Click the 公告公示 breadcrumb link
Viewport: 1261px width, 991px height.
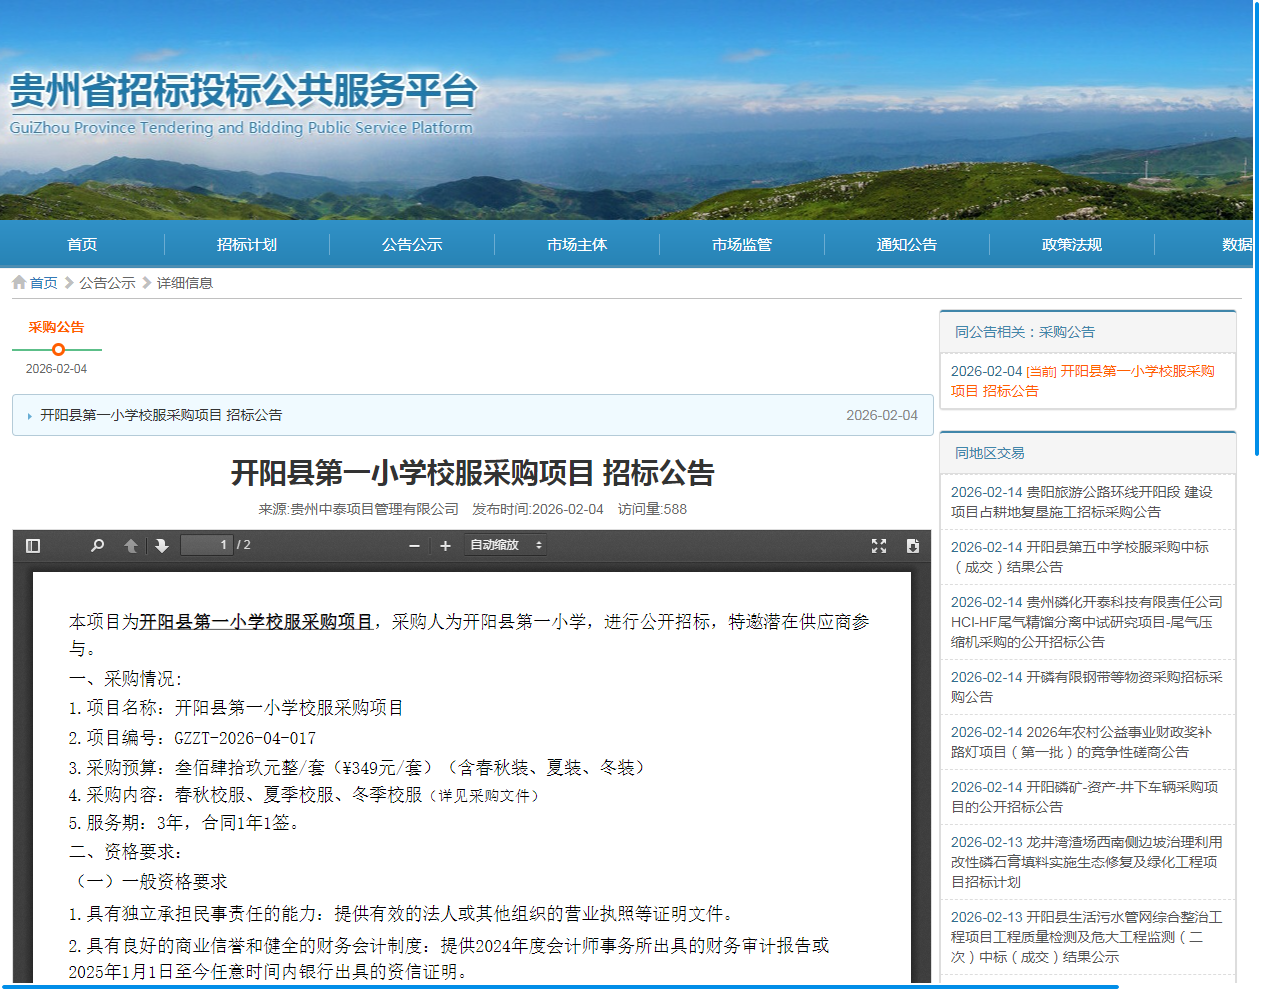107,283
